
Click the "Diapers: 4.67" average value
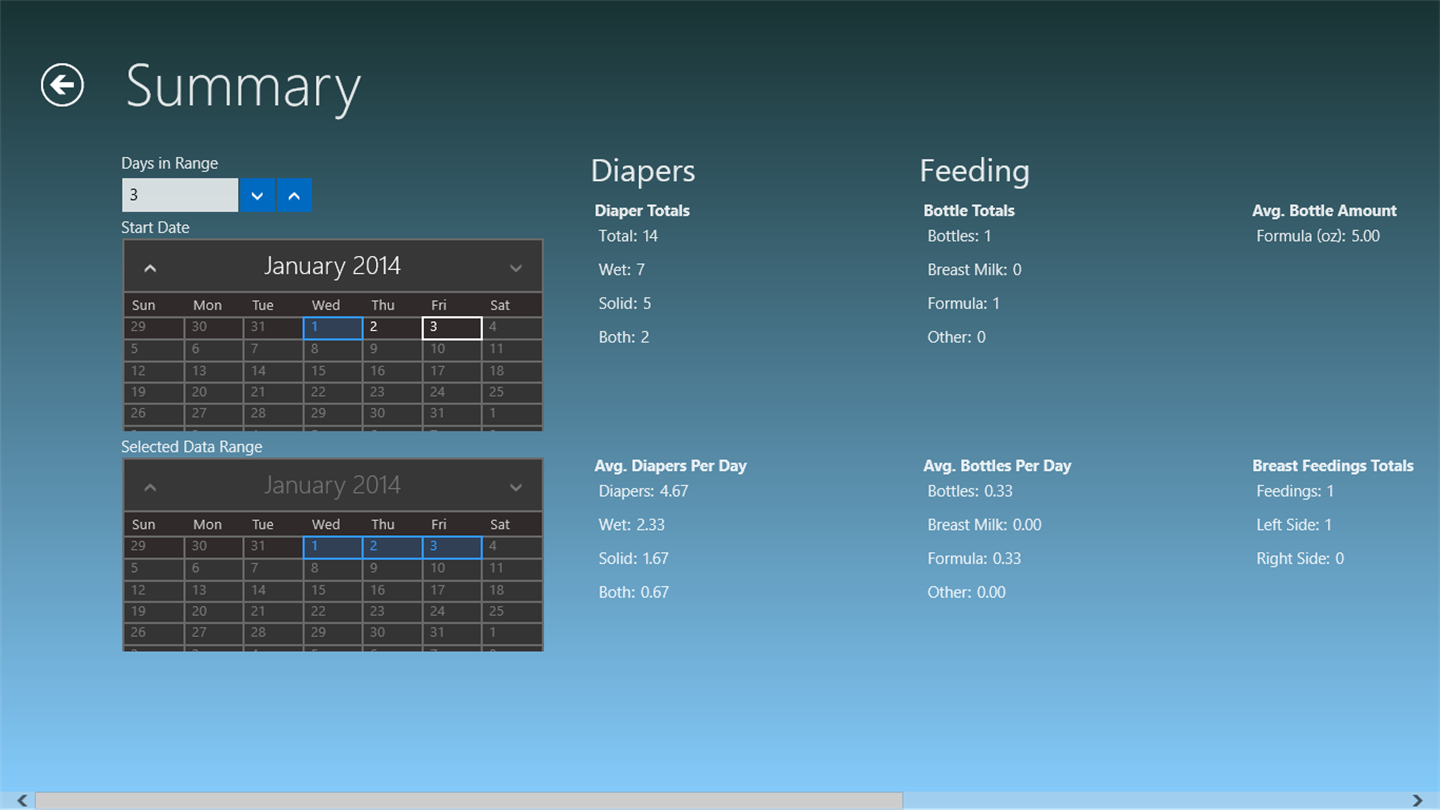[x=643, y=491]
